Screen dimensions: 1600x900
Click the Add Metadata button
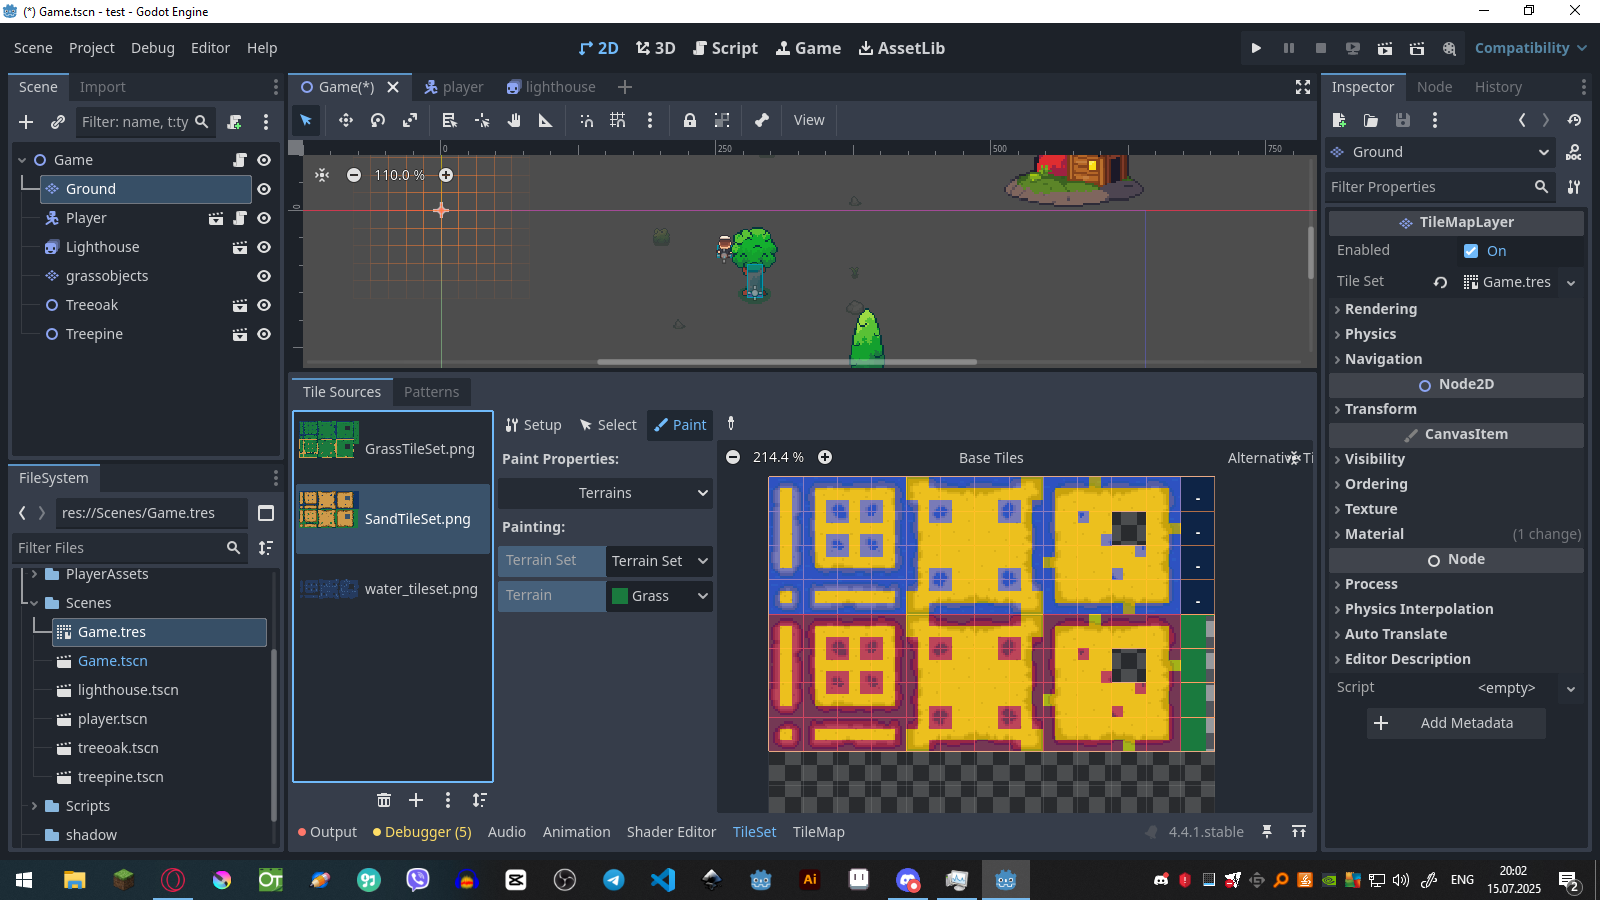1455,723
